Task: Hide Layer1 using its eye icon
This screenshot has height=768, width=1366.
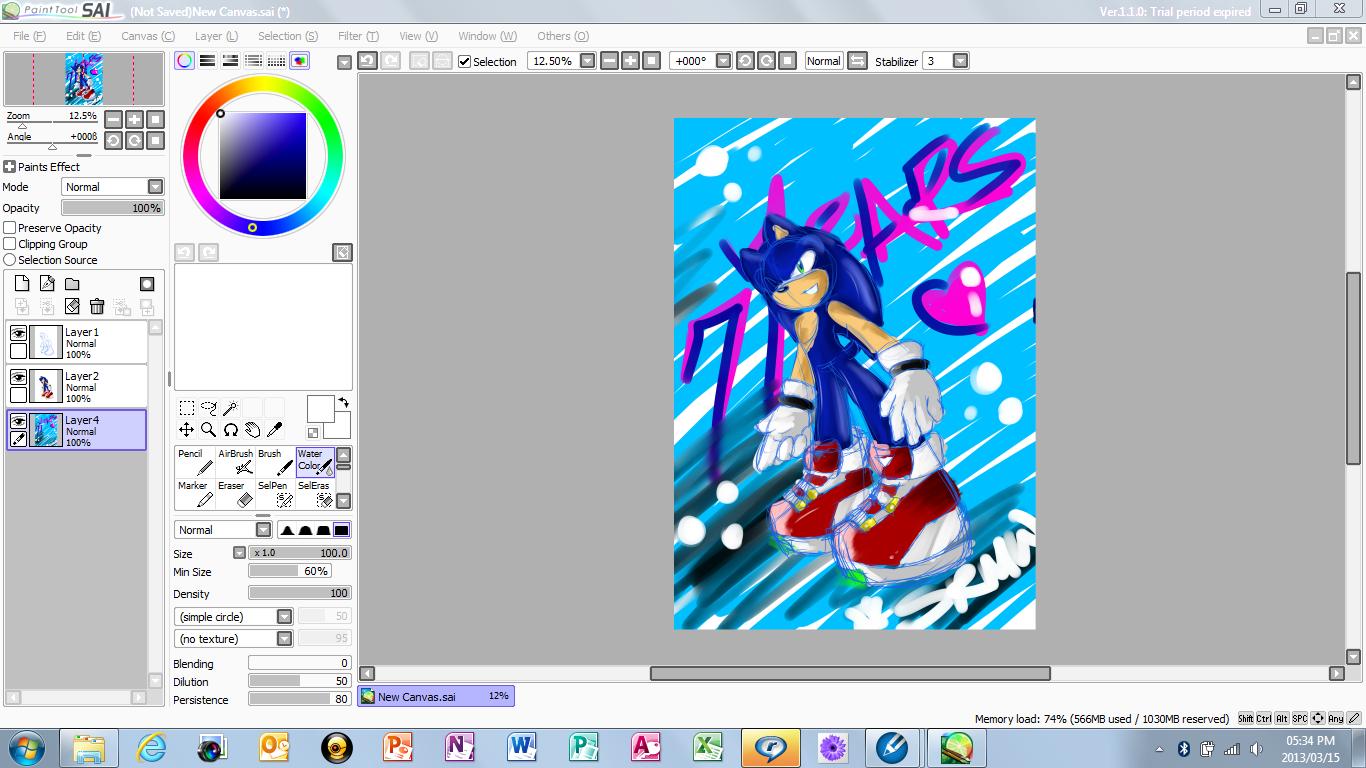Action: pos(18,333)
